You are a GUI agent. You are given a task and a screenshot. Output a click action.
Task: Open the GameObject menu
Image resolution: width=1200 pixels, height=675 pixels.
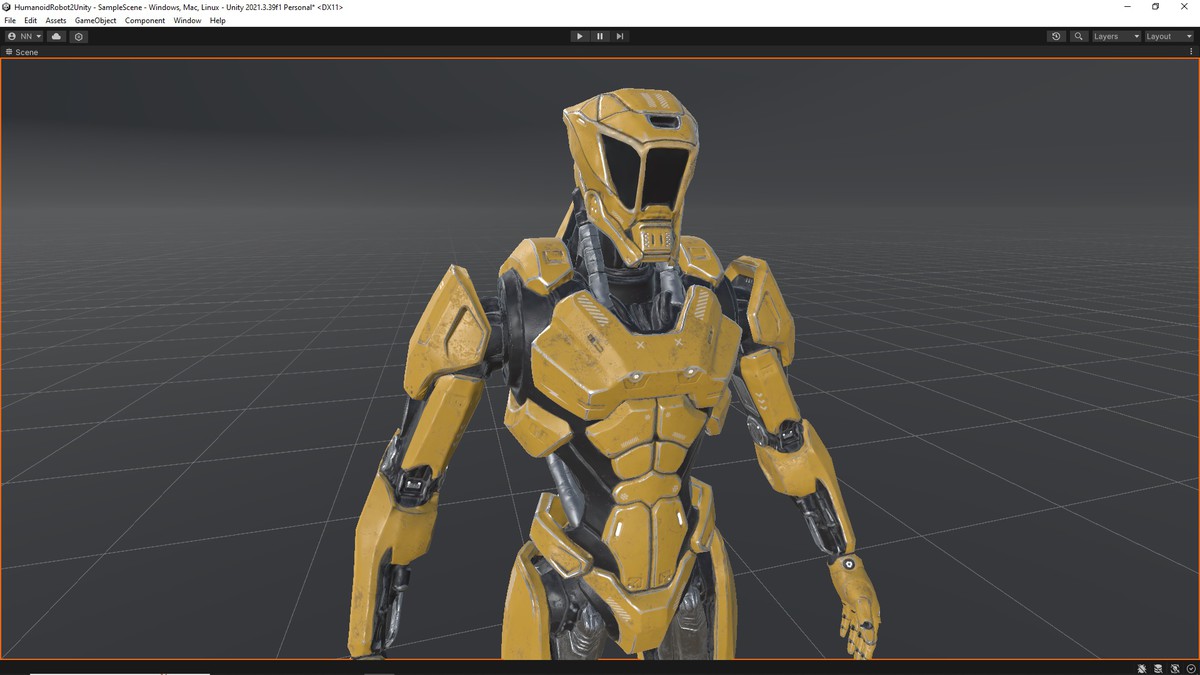[x=95, y=20]
